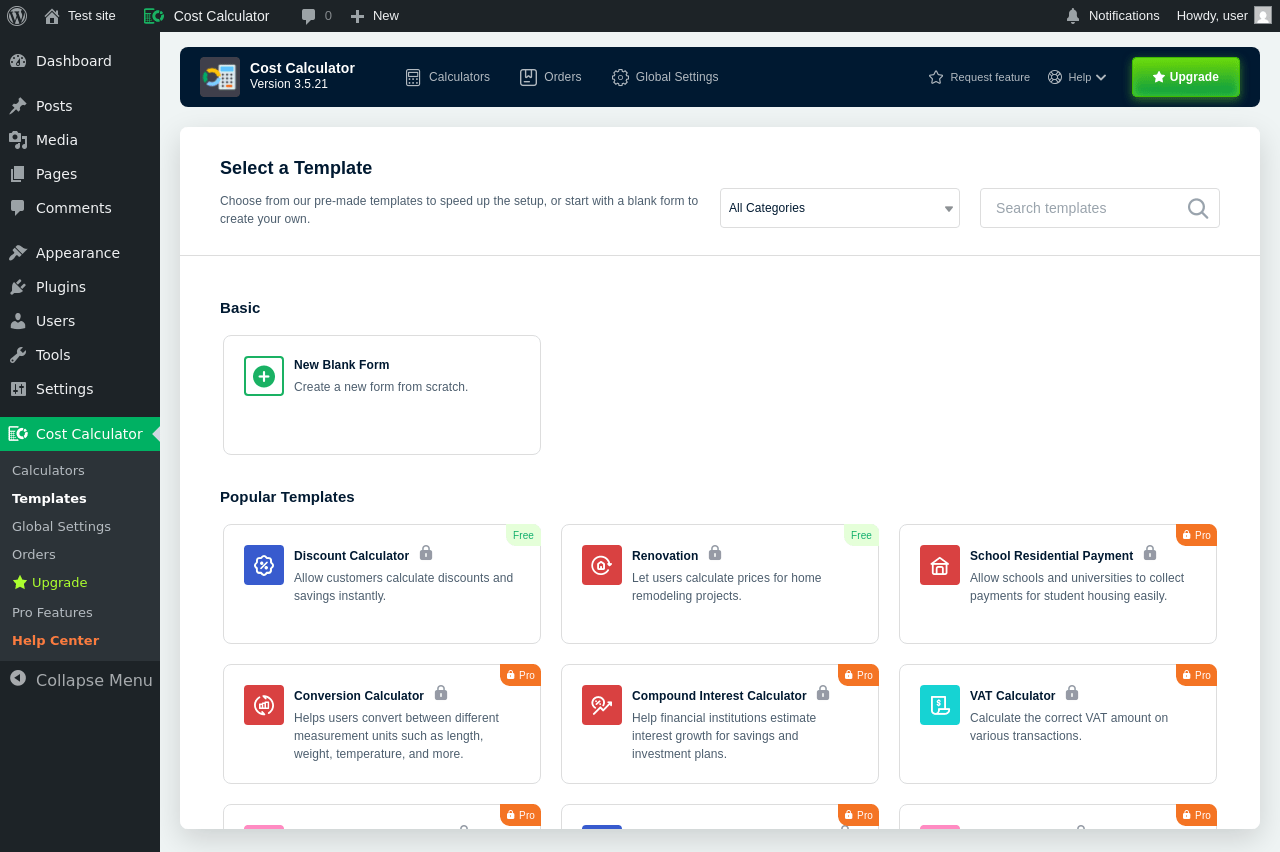Click Howdy, user account text
The image size is (1280, 852).
tap(1212, 16)
